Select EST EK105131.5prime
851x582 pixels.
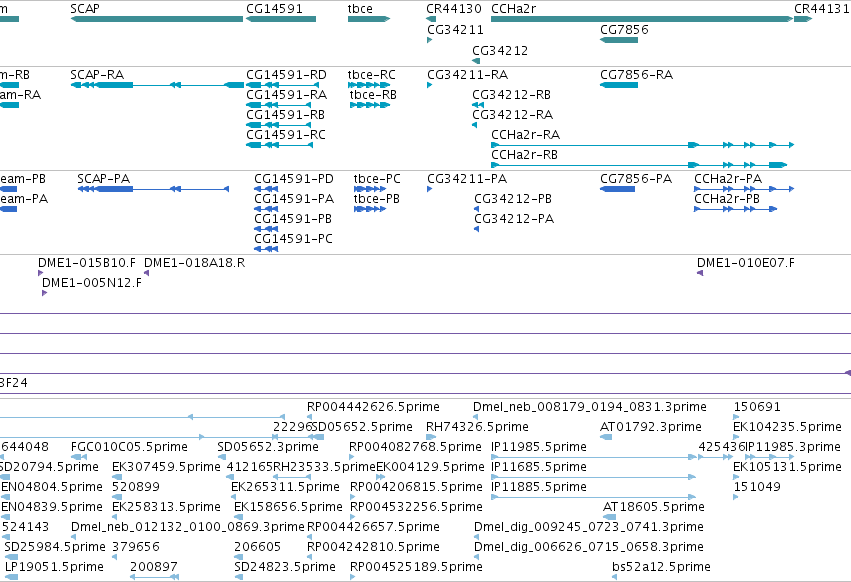coord(787,467)
